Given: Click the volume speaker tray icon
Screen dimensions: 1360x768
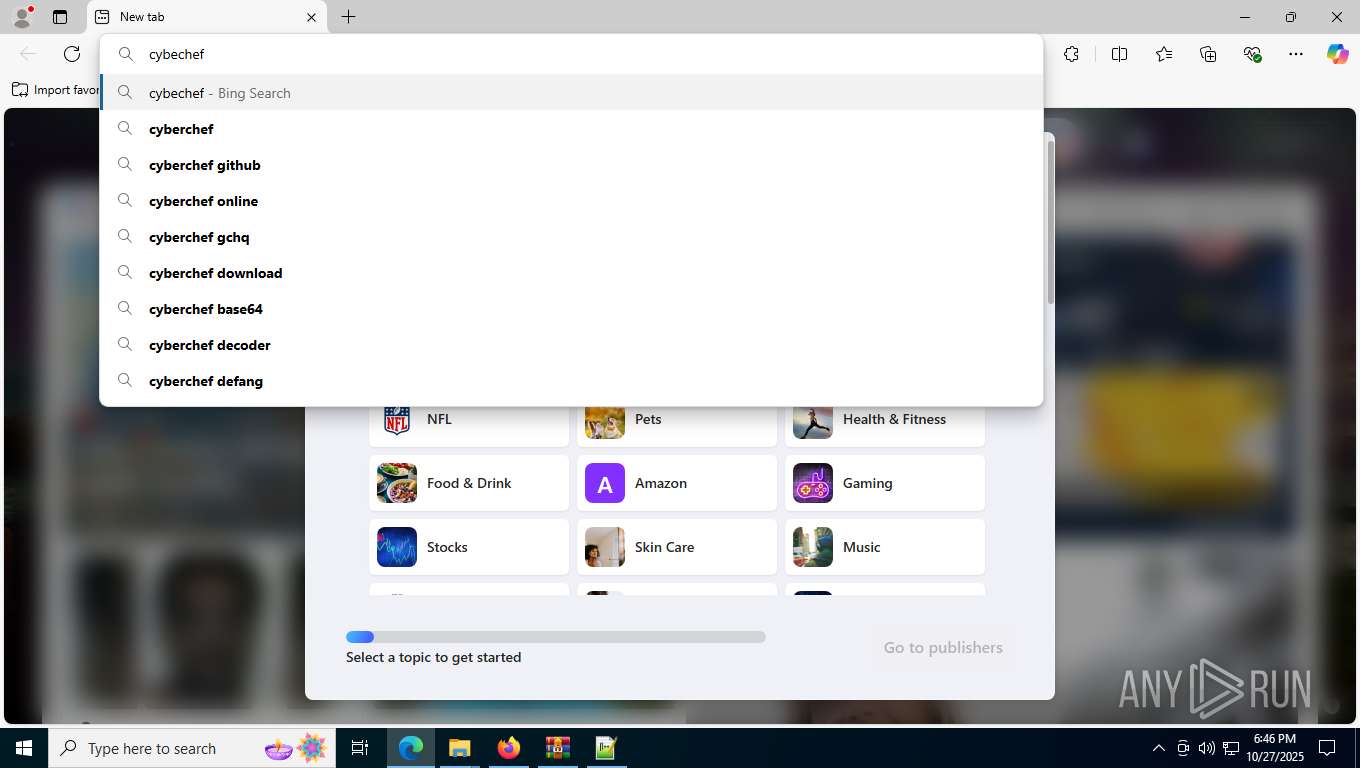Looking at the screenshot, I should point(1207,748).
